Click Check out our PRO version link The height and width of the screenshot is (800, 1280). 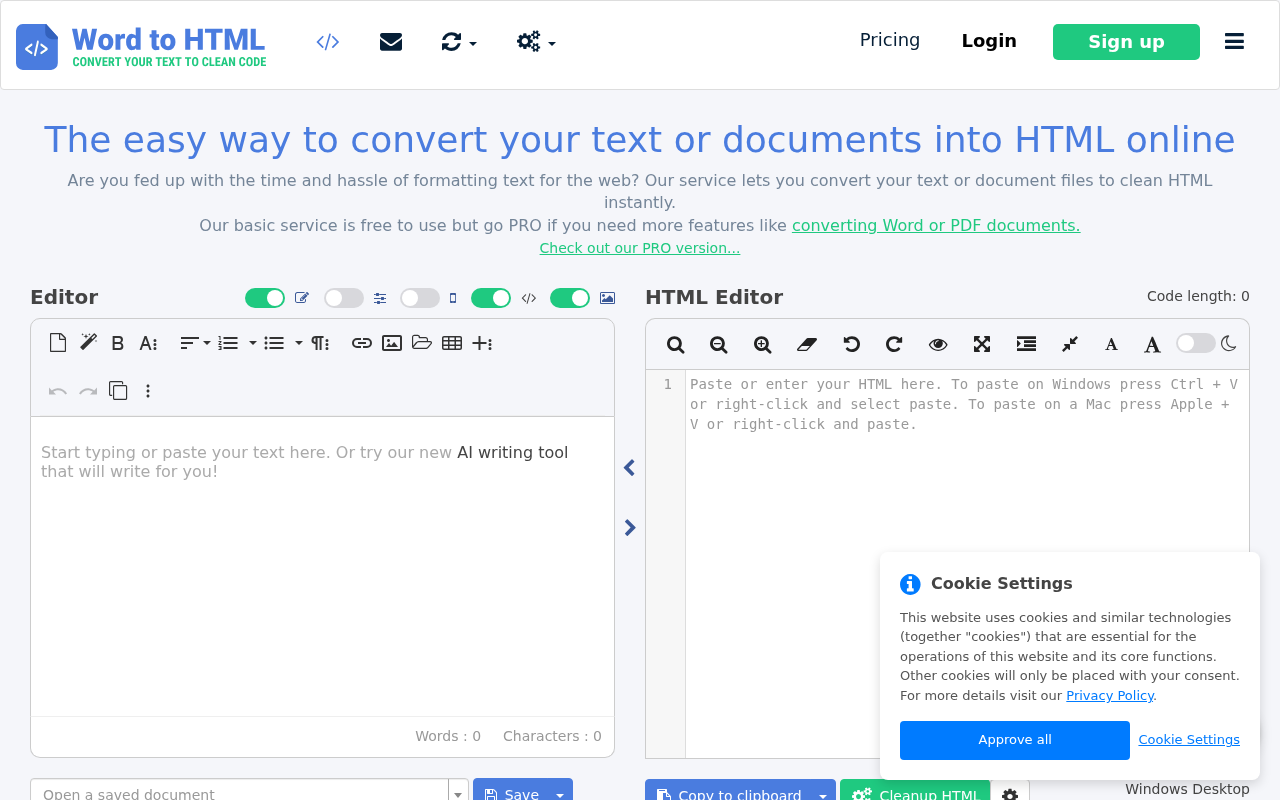(x=640, y=248)
